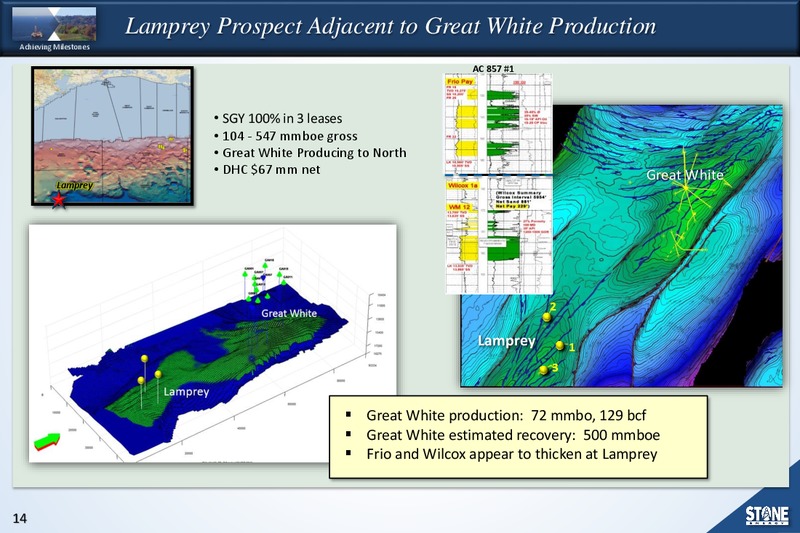Click yellow well marker 1 on contour map
The image size is (800, 533).
pyautogui.click(x=560, y=345)
